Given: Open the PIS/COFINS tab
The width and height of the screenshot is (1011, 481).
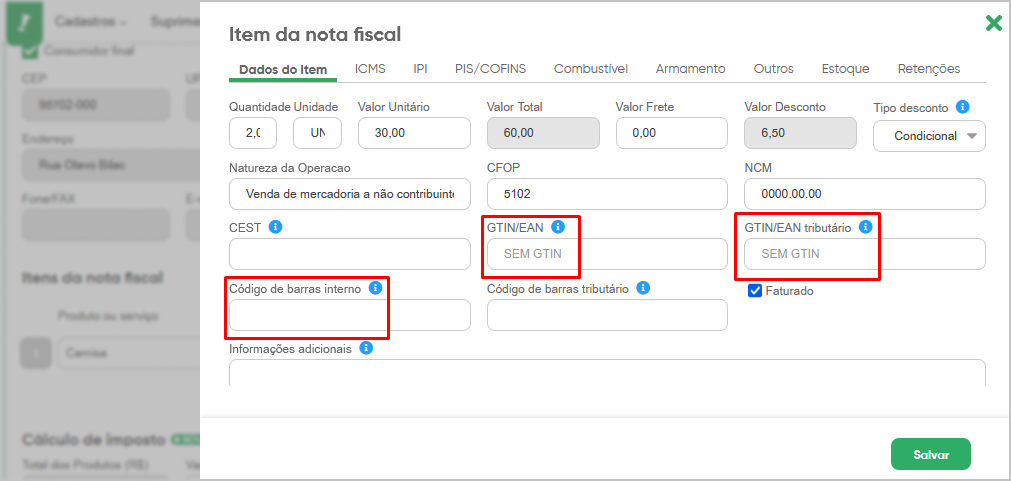Looking at the screenshot, I should coord(490,69).
